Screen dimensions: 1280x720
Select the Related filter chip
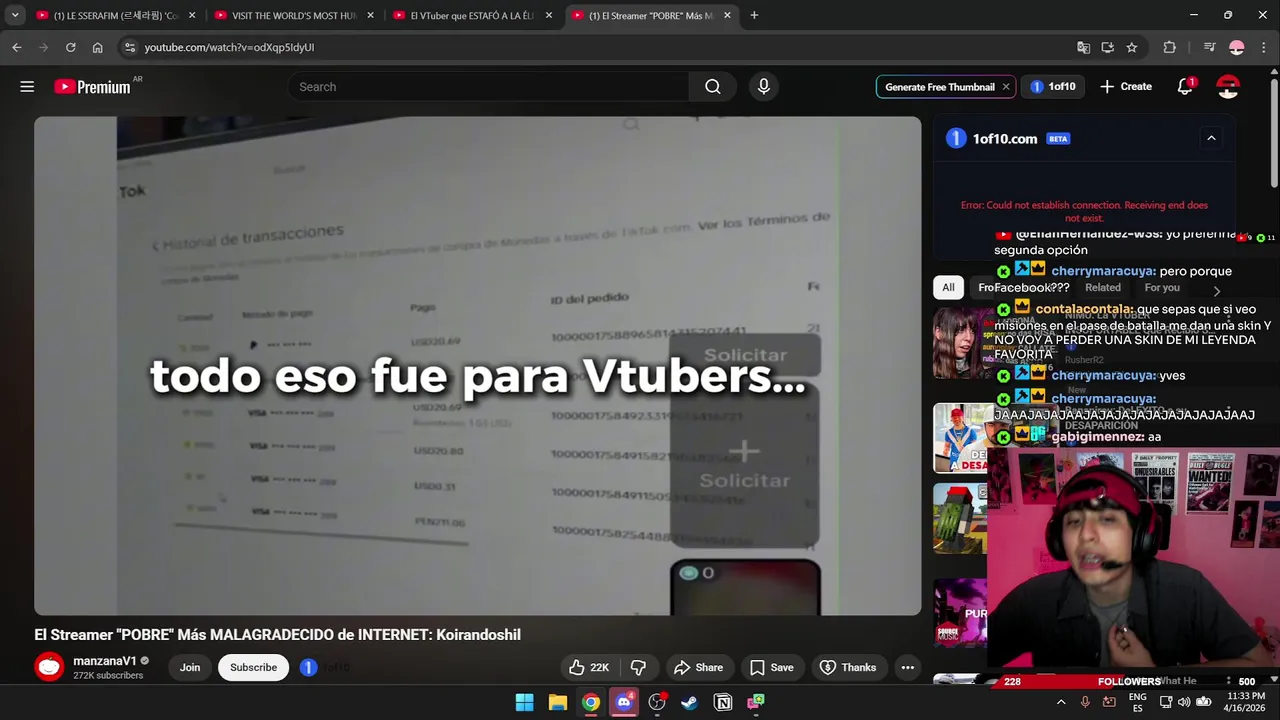pos(1103,287)
